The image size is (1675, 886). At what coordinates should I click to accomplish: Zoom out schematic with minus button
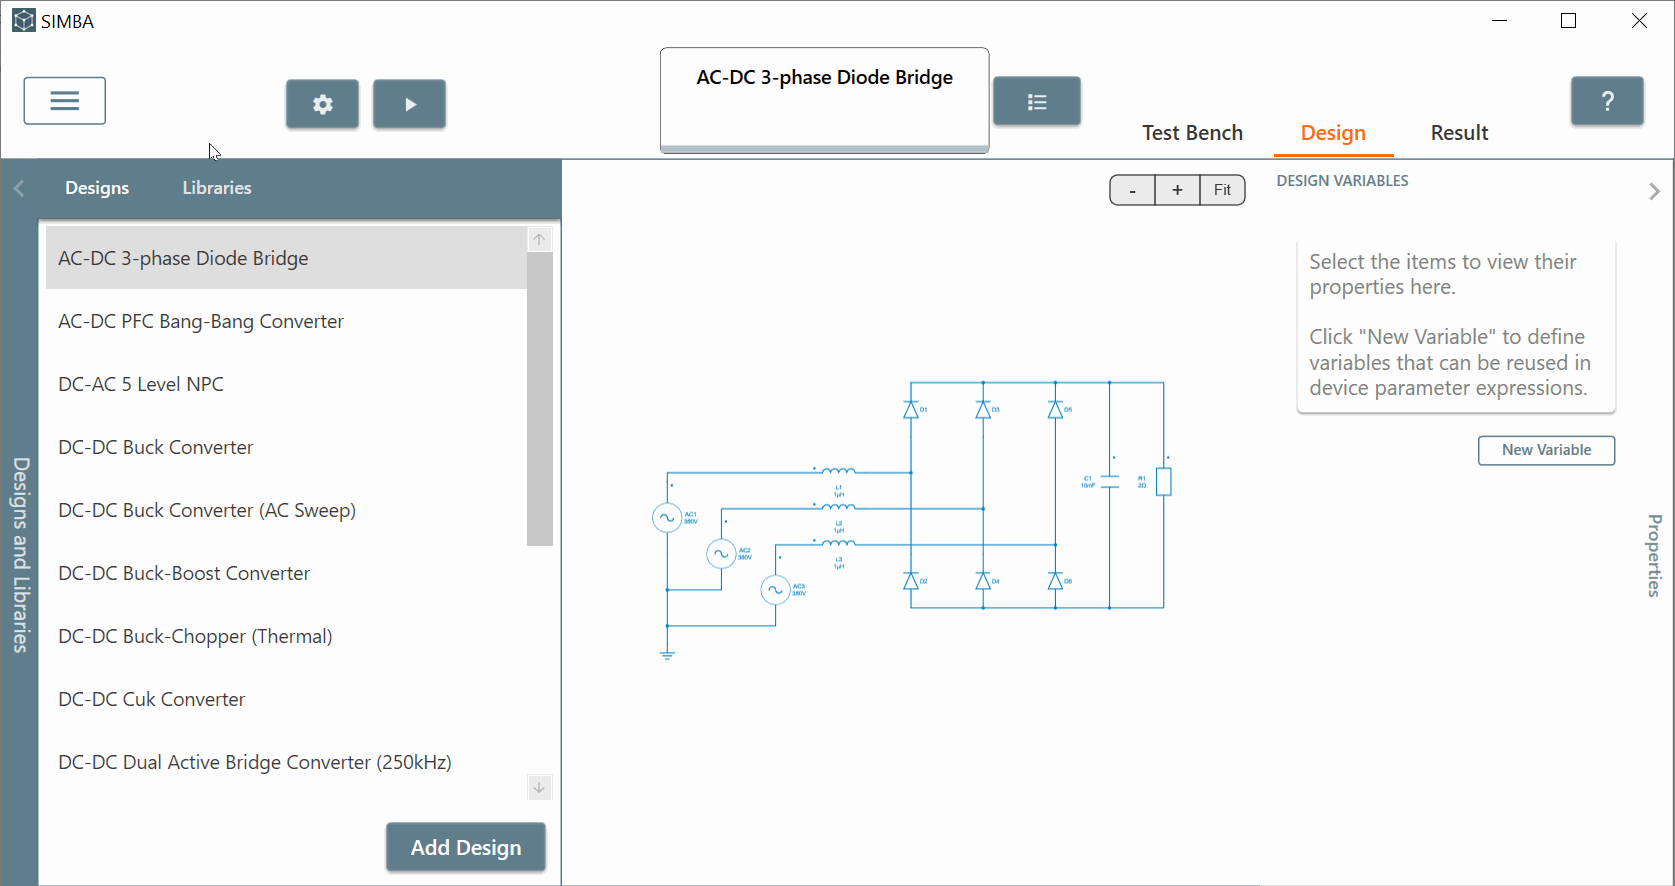click(1132, 190)
